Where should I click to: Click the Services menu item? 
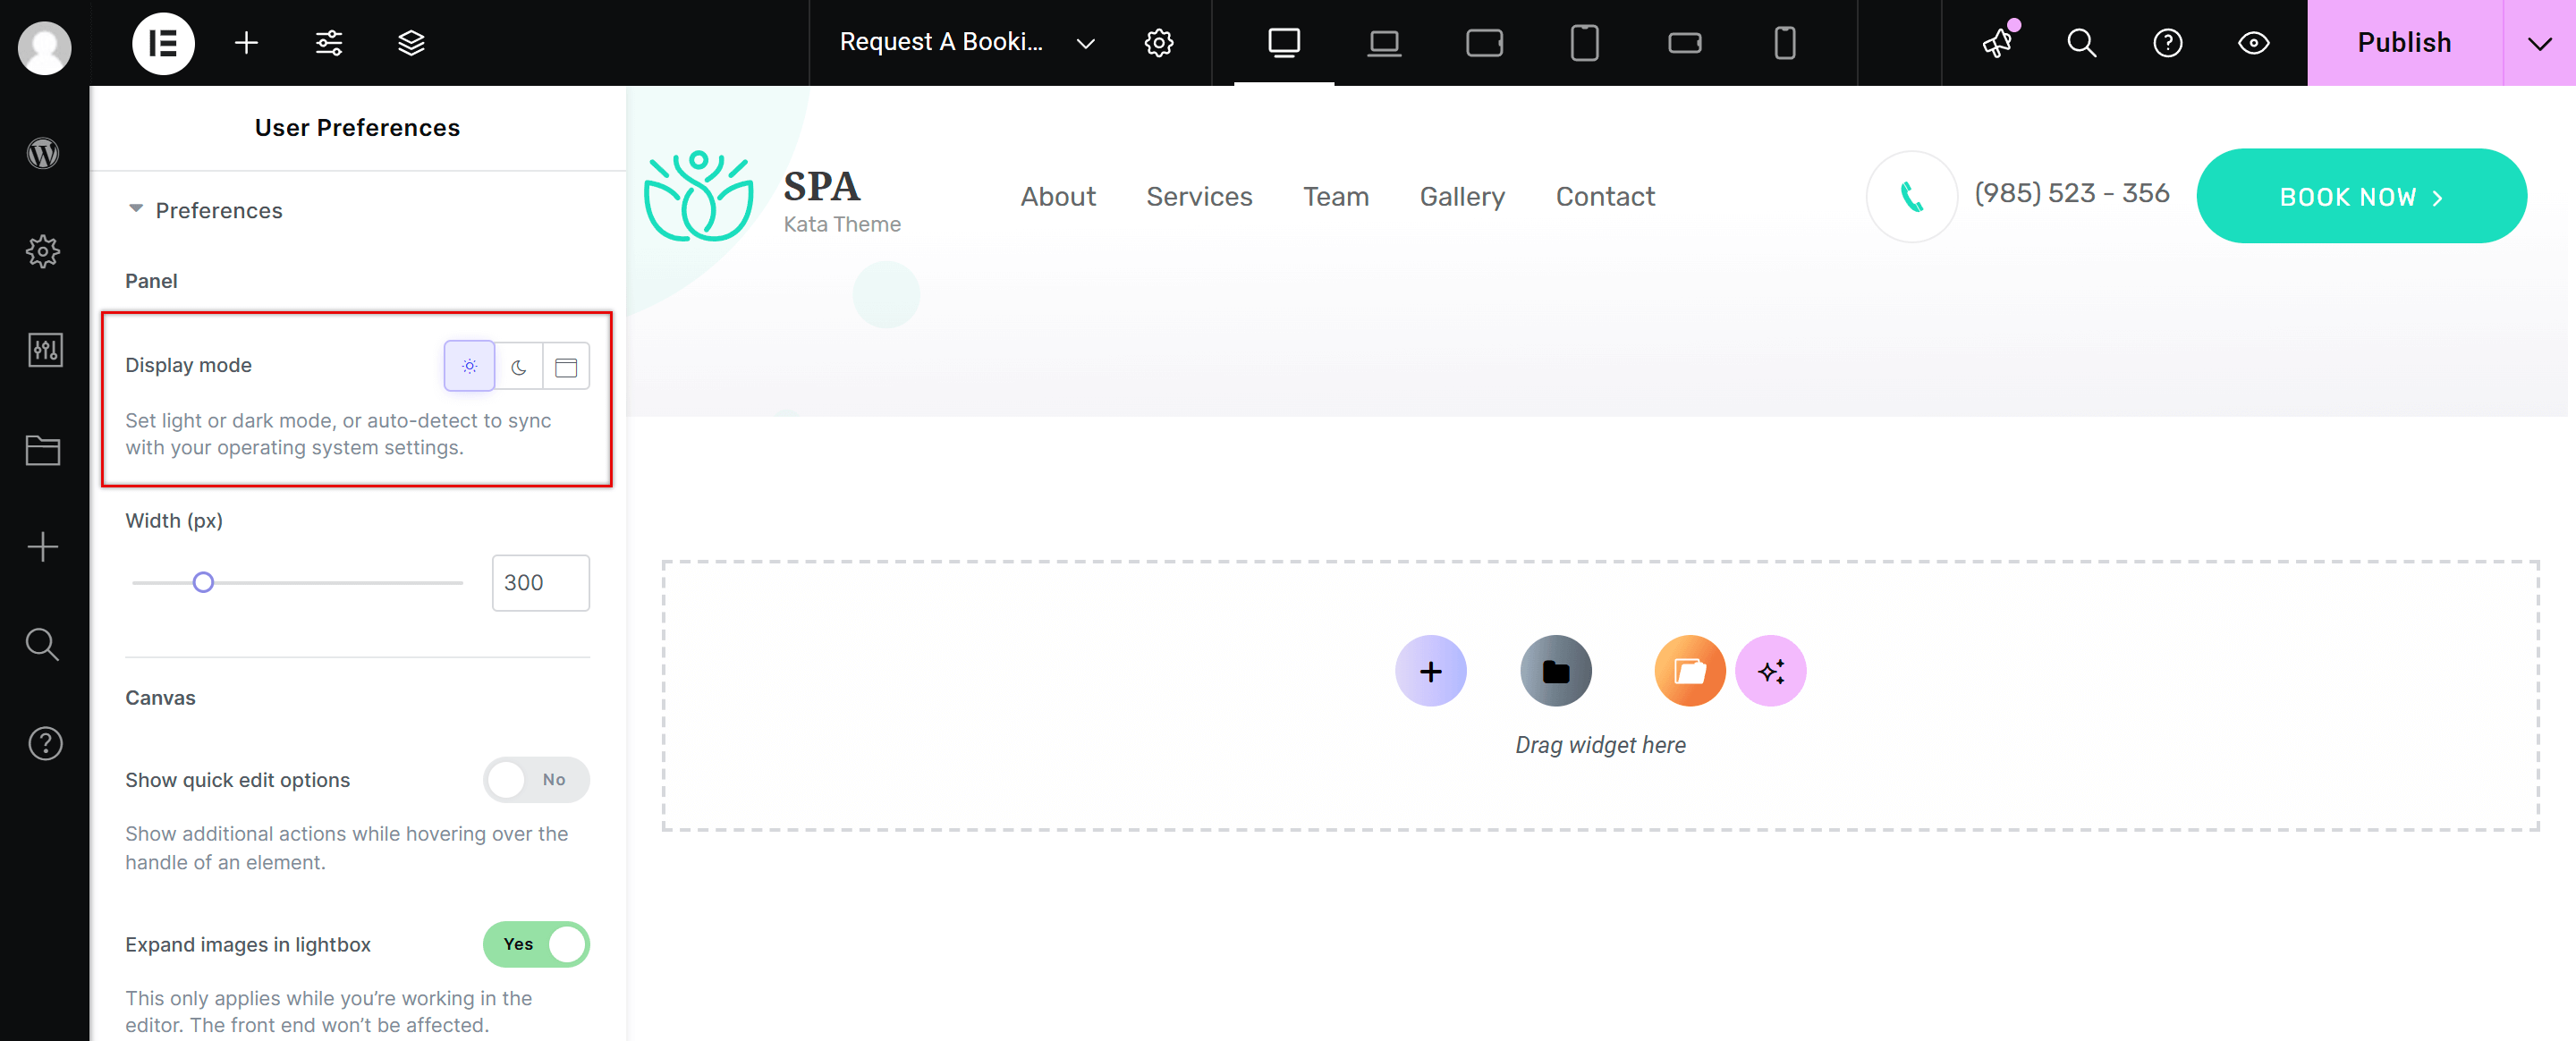pyautogui.click(x=1199, y=197)
